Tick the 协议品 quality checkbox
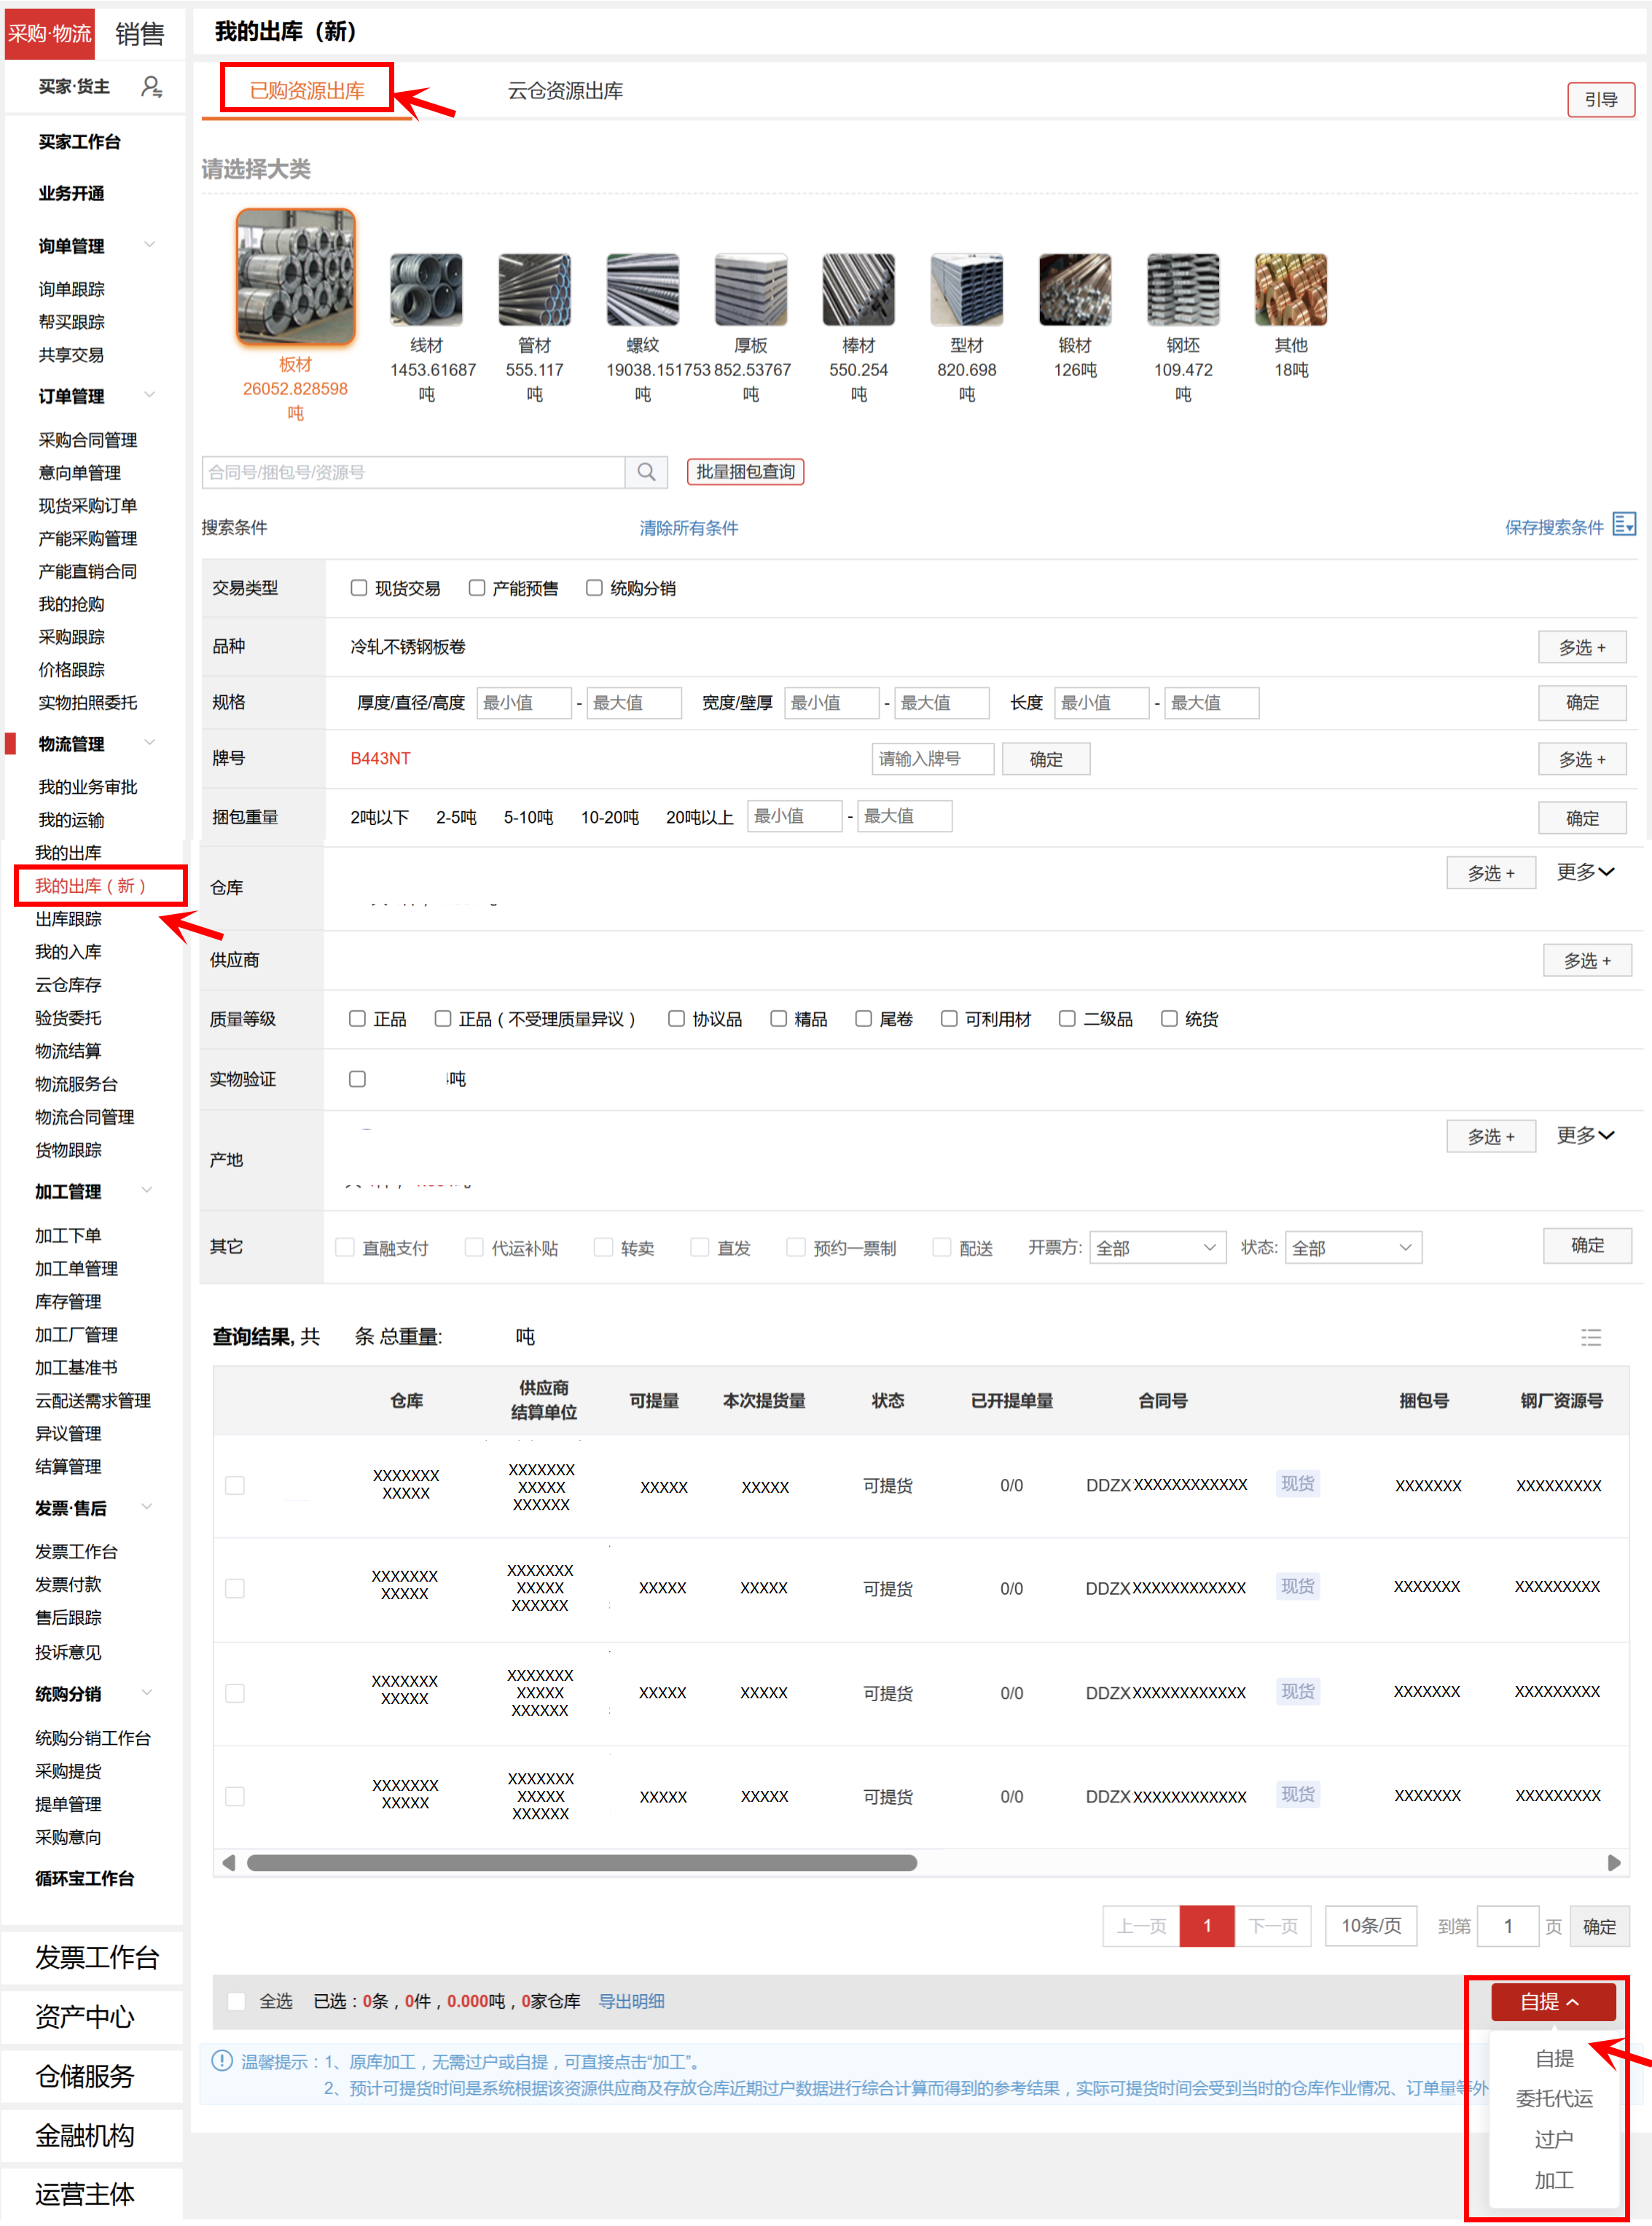 pos(677,1019)
